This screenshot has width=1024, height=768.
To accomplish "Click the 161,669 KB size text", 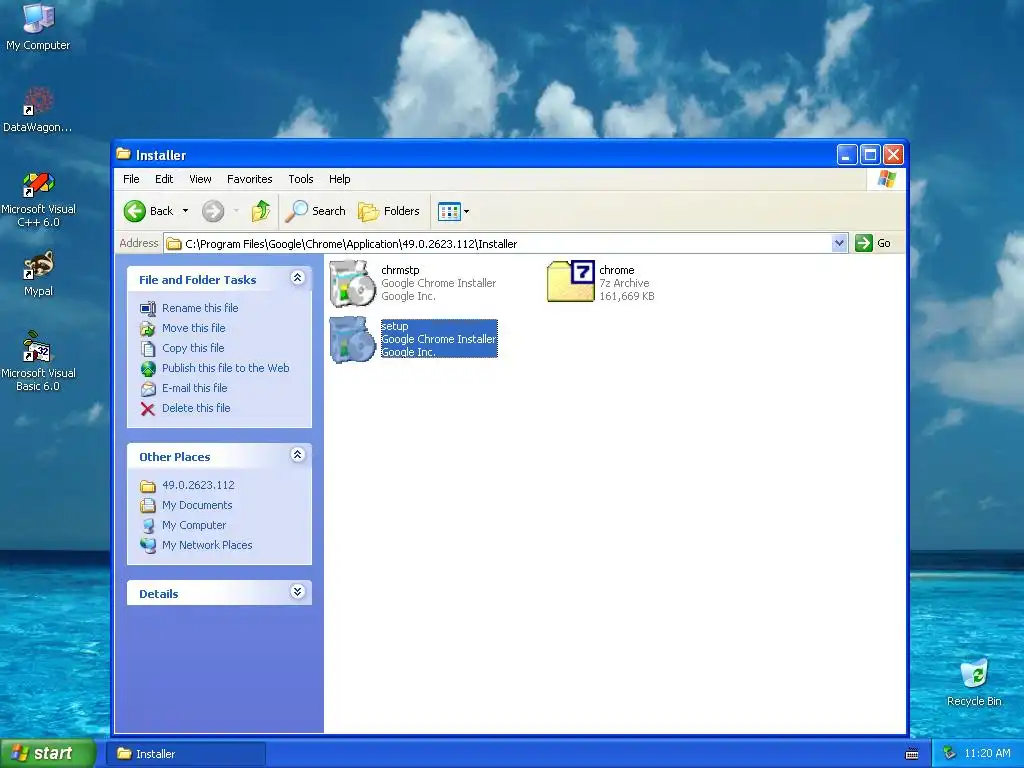I will (x=627, y=296).
